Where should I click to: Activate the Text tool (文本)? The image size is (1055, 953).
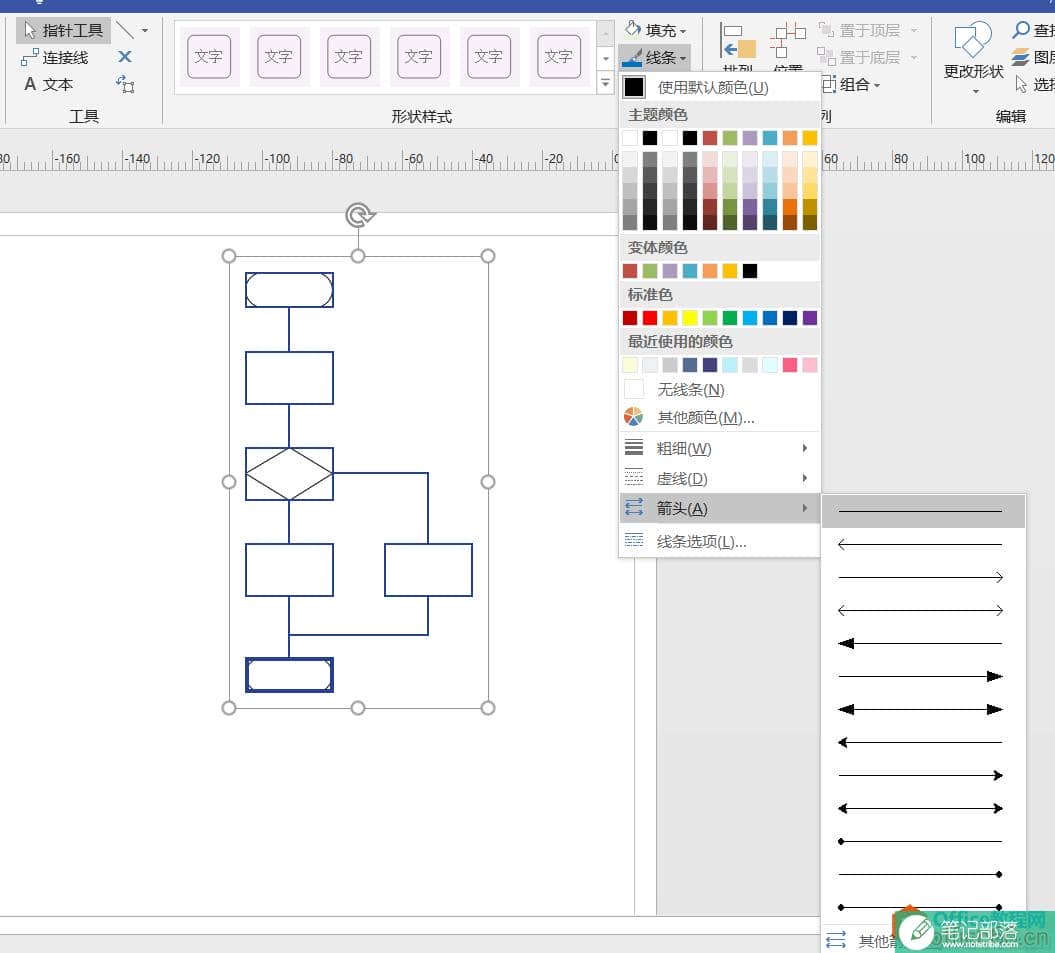click(48, 84)
